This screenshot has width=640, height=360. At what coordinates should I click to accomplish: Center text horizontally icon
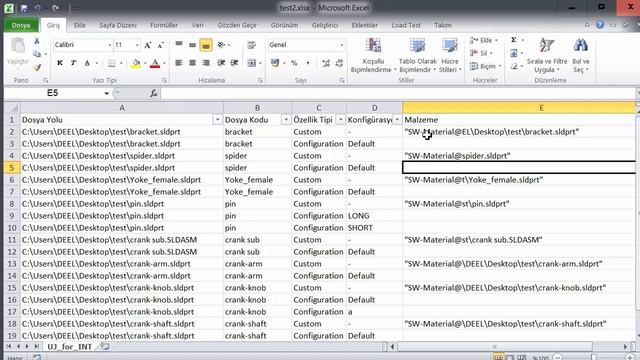coord(192,63)
